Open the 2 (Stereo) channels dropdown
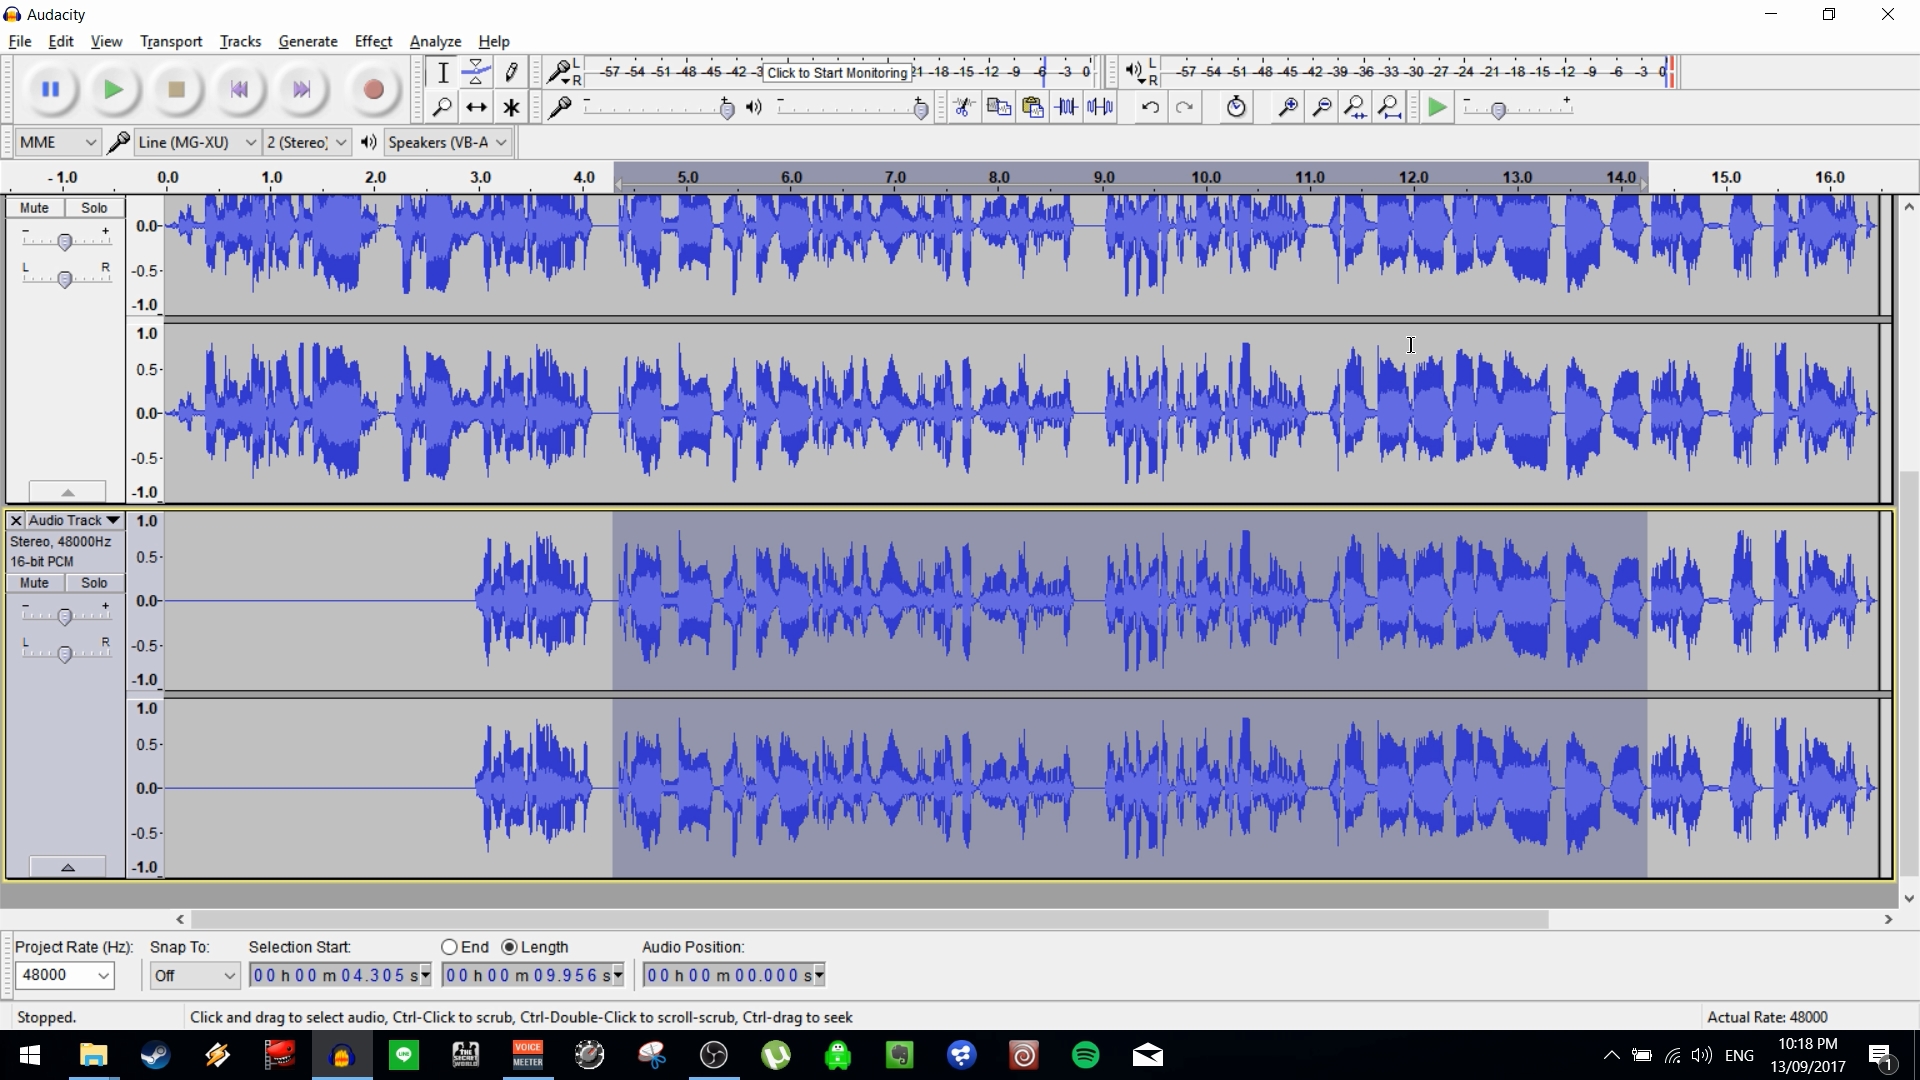This screenshot has height=1080, width=1920. (x=307, y=142)
